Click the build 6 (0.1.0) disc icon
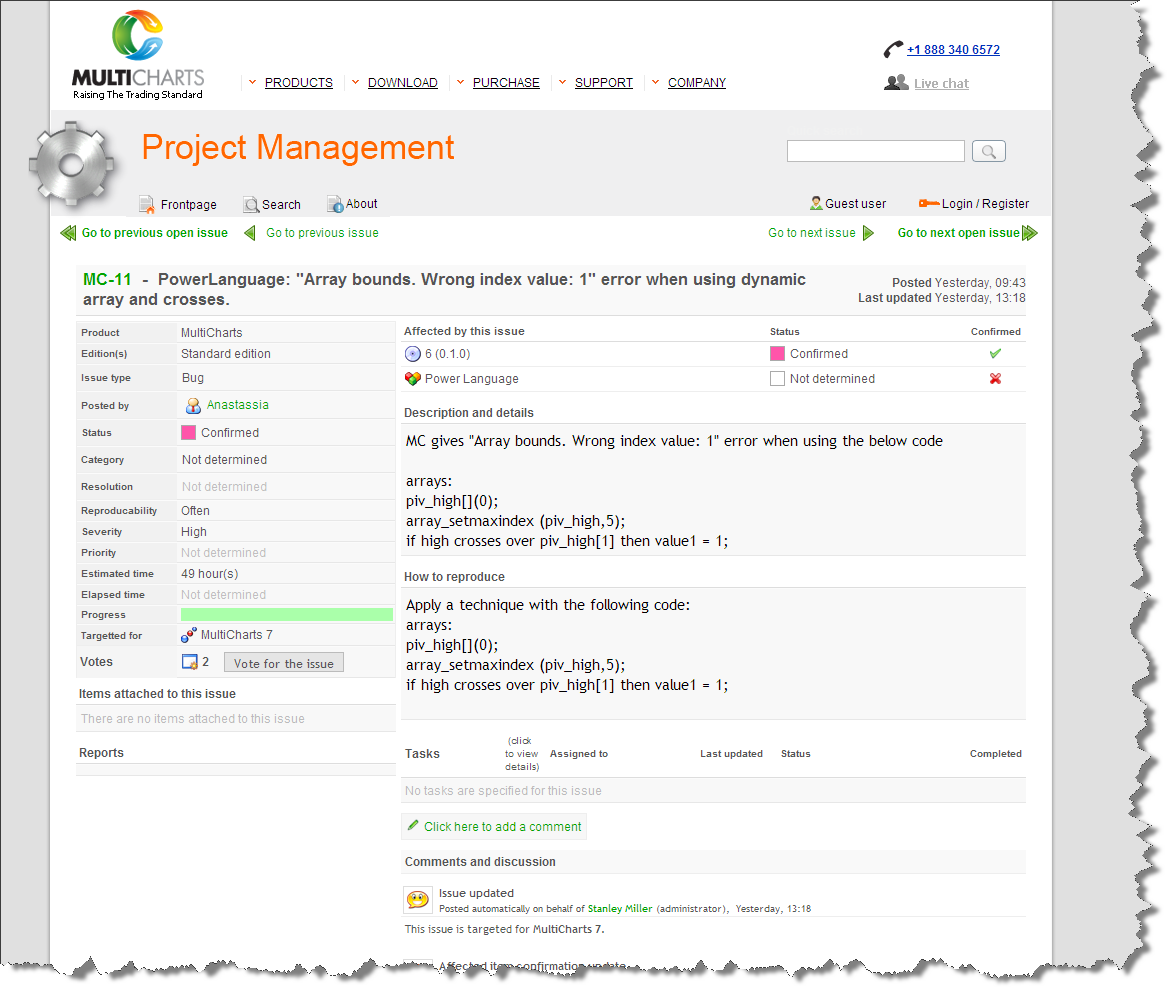1167x987 pixels. click(412, 354)
